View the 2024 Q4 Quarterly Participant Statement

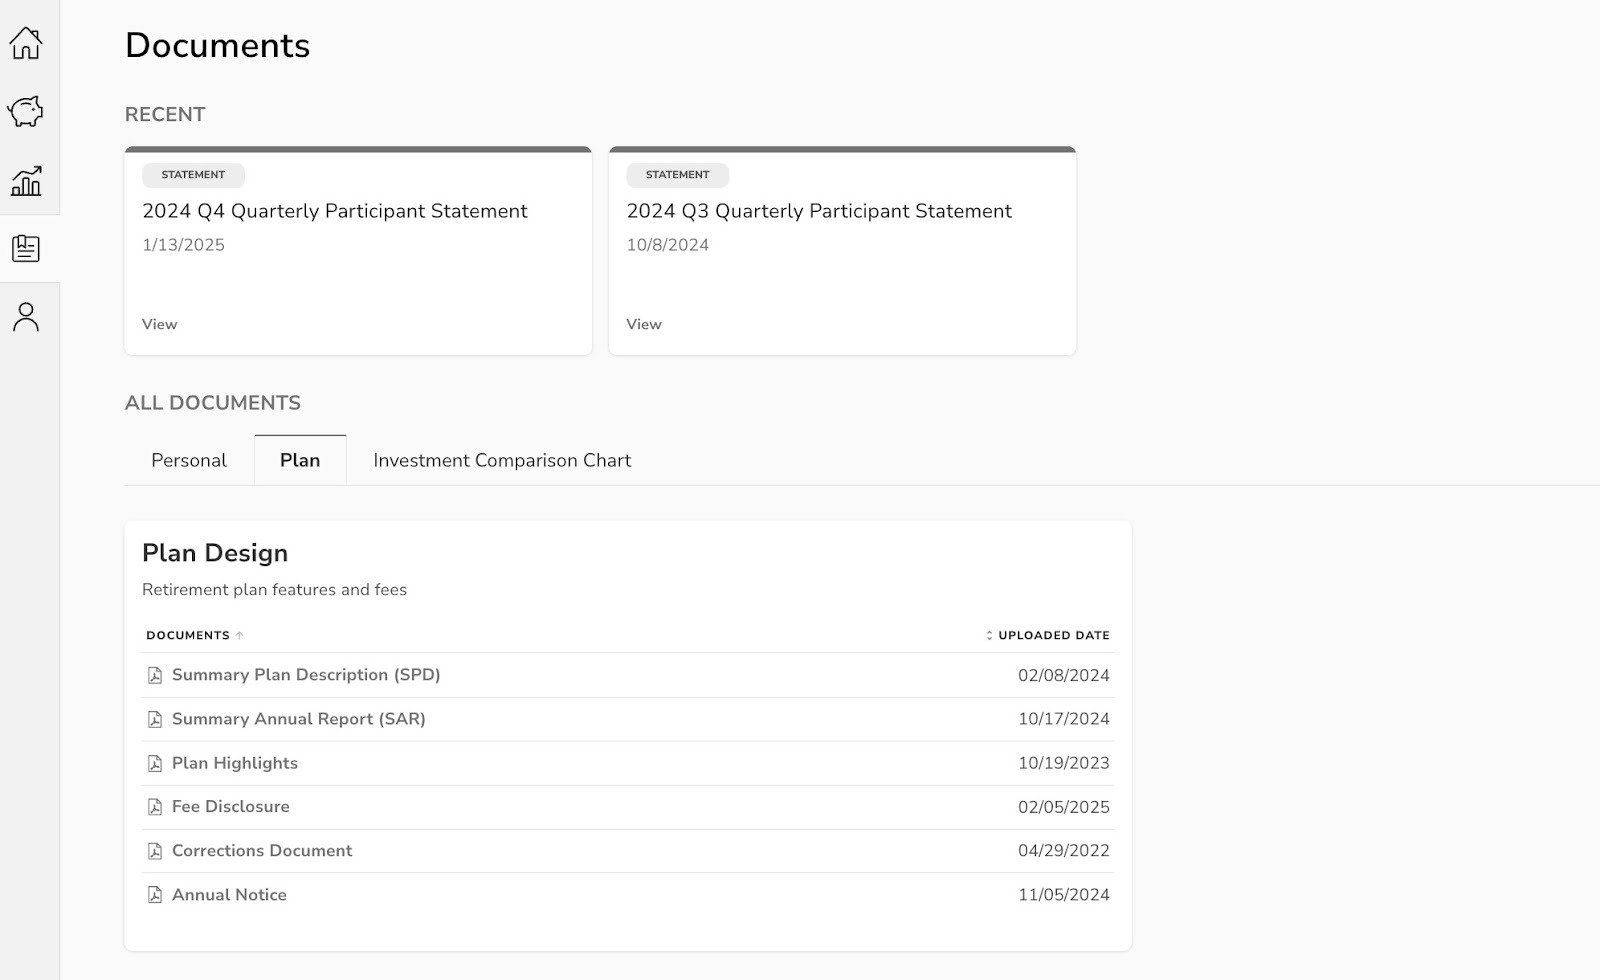pyautogui.click(x=160, y=324)
